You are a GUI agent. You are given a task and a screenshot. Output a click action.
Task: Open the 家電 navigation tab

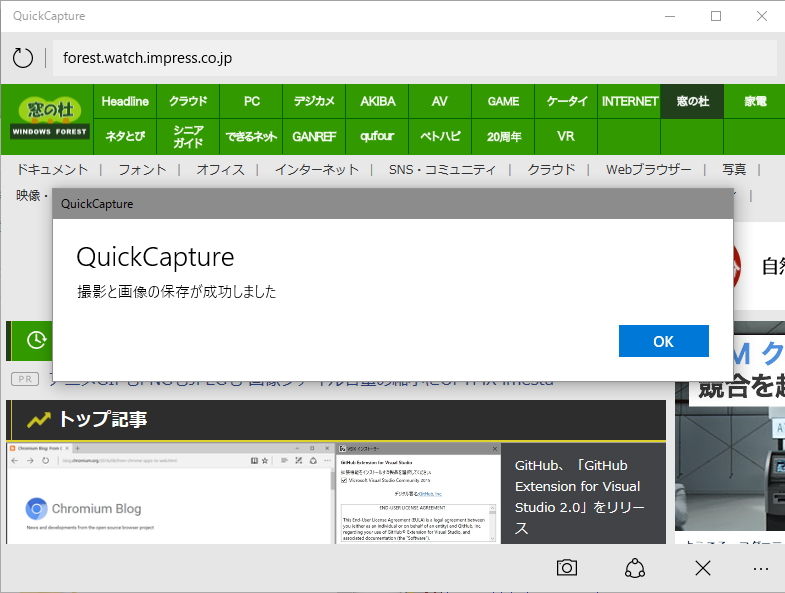pos(754,101)
